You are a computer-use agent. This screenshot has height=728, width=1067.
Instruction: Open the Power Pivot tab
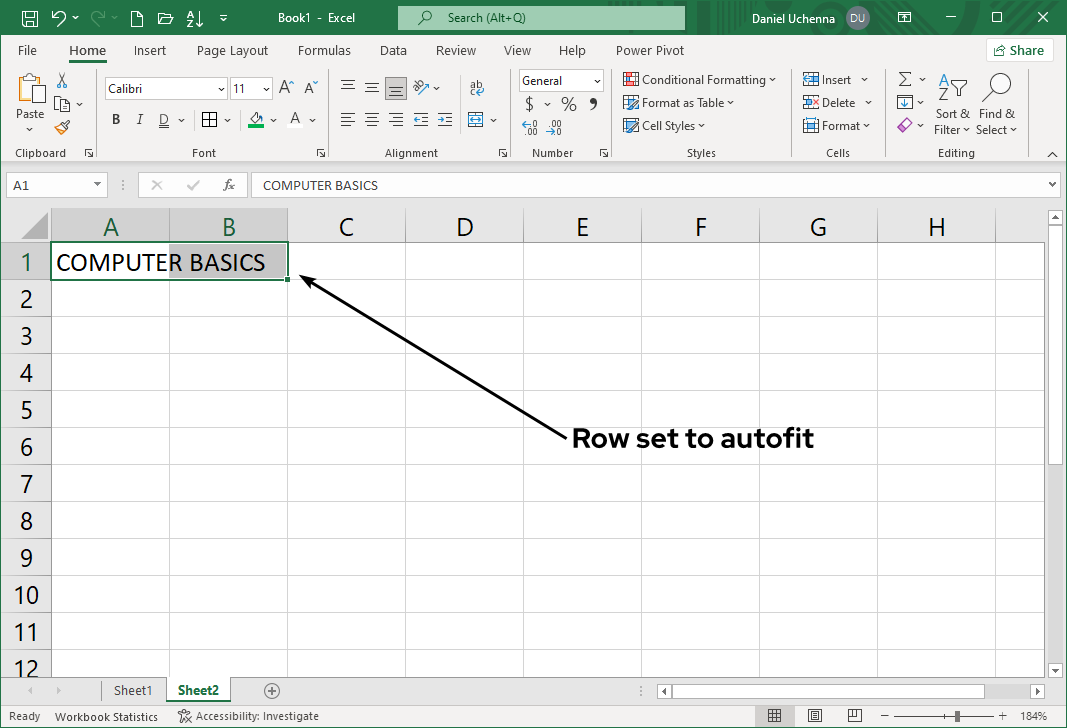coord(649,50)
